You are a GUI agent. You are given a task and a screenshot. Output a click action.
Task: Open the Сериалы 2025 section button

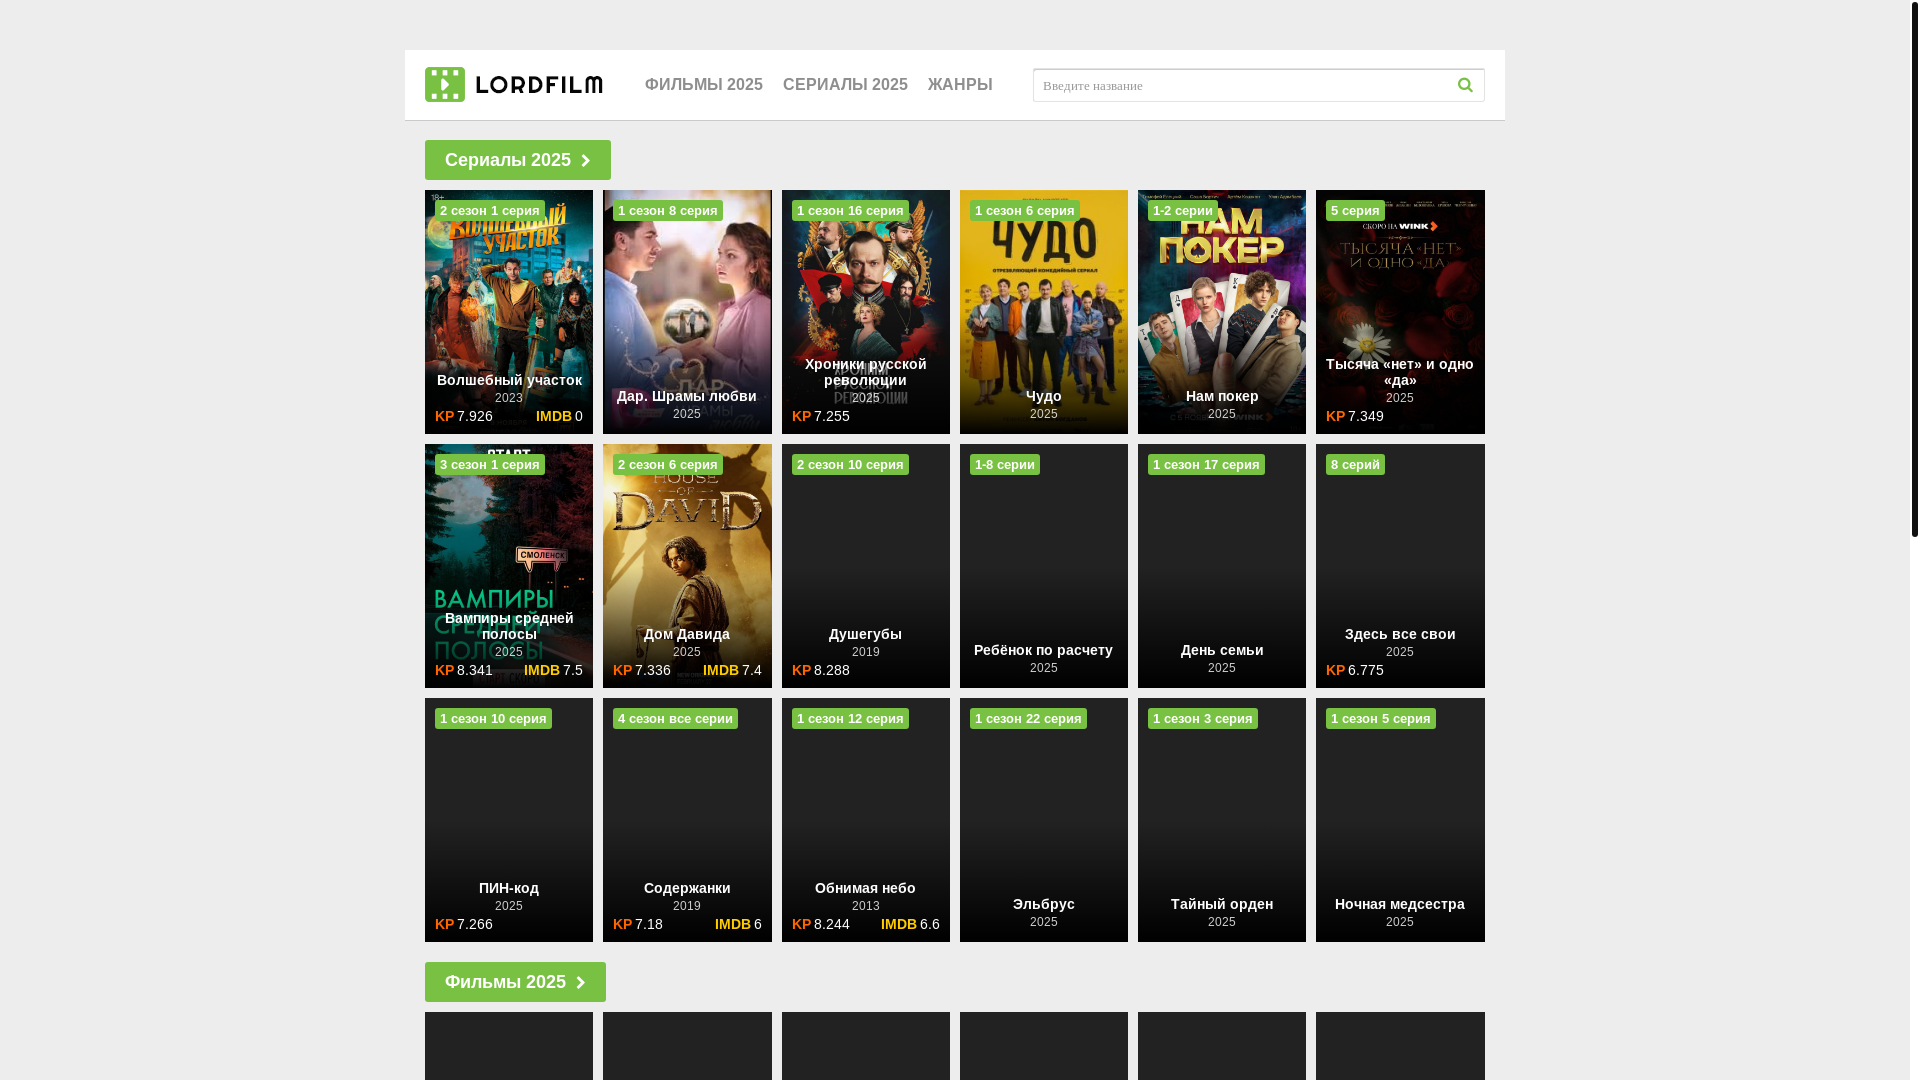click(x=518, y=160)
